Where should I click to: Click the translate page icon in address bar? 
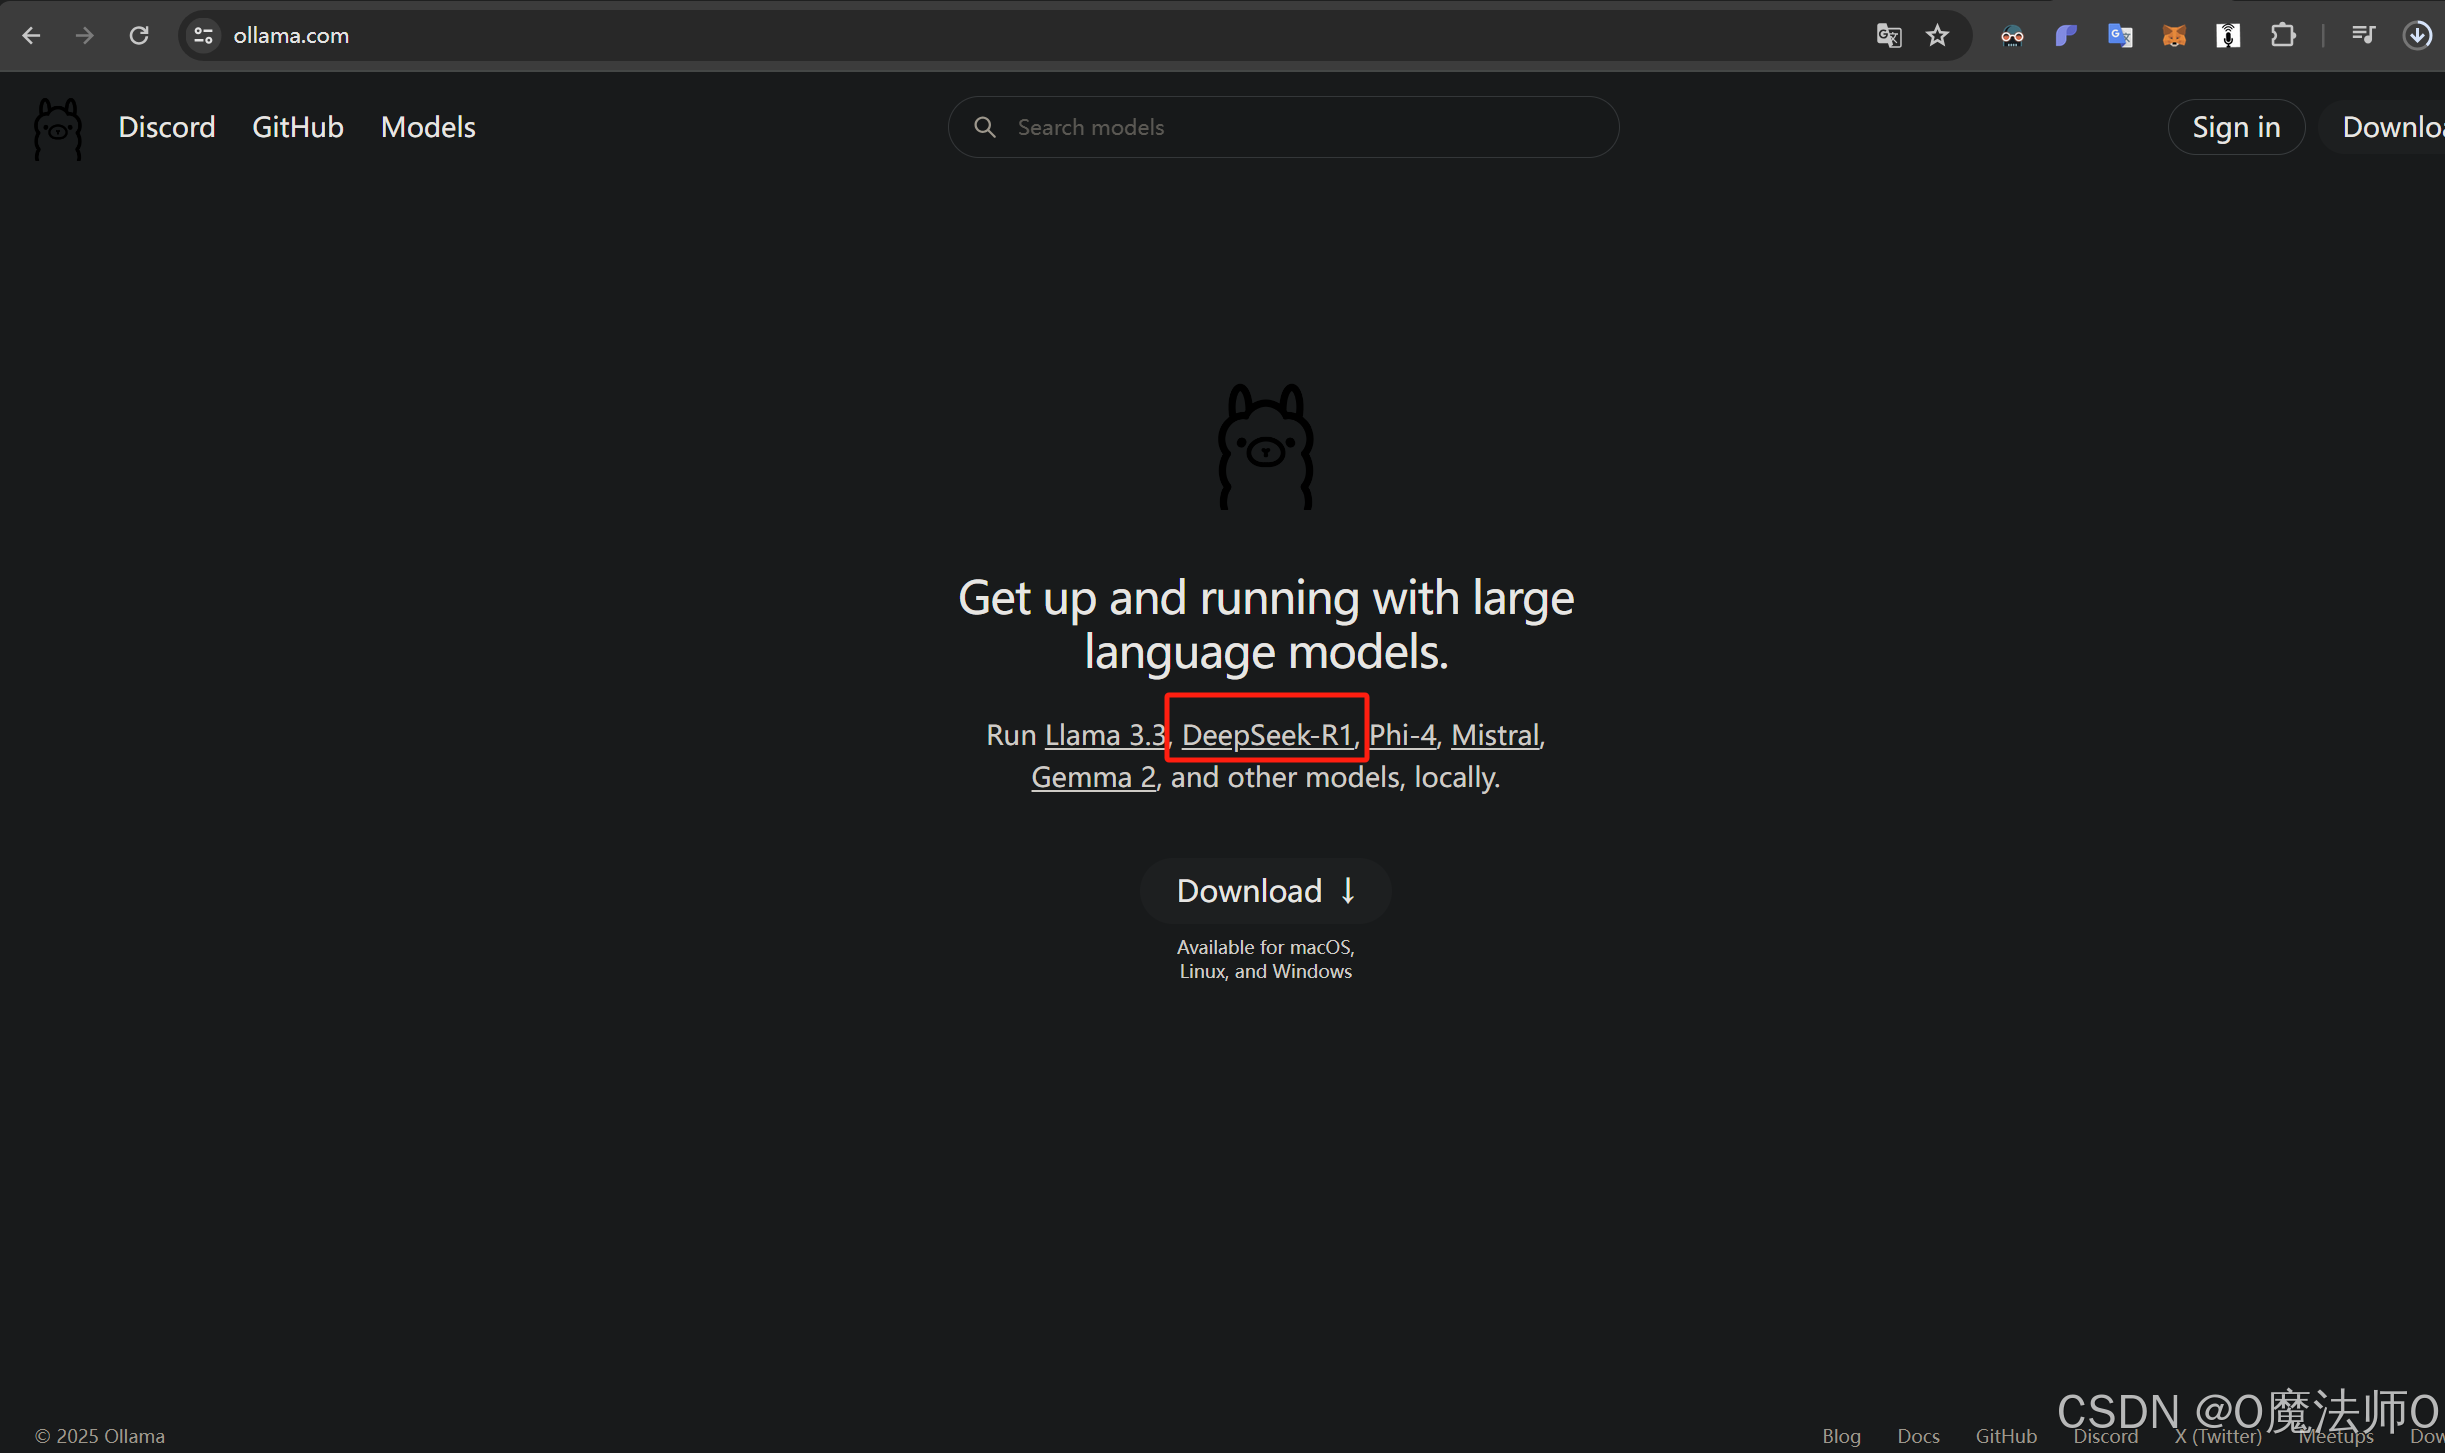pos(1888,36)
